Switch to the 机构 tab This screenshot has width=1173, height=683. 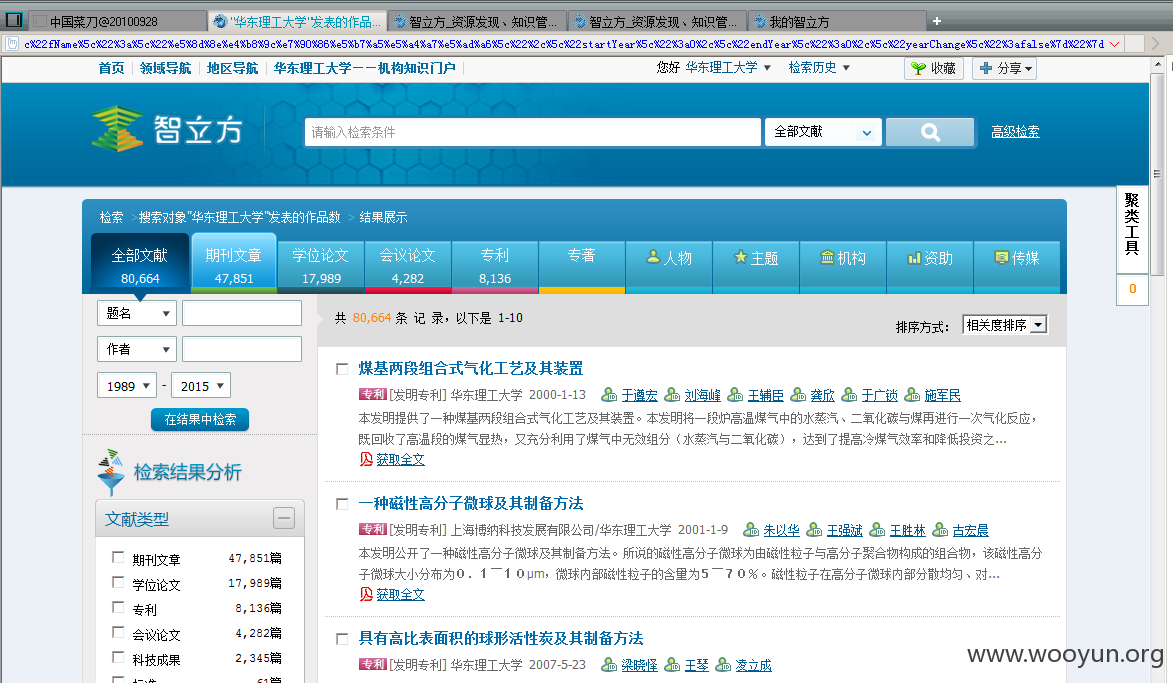(843, 267)
